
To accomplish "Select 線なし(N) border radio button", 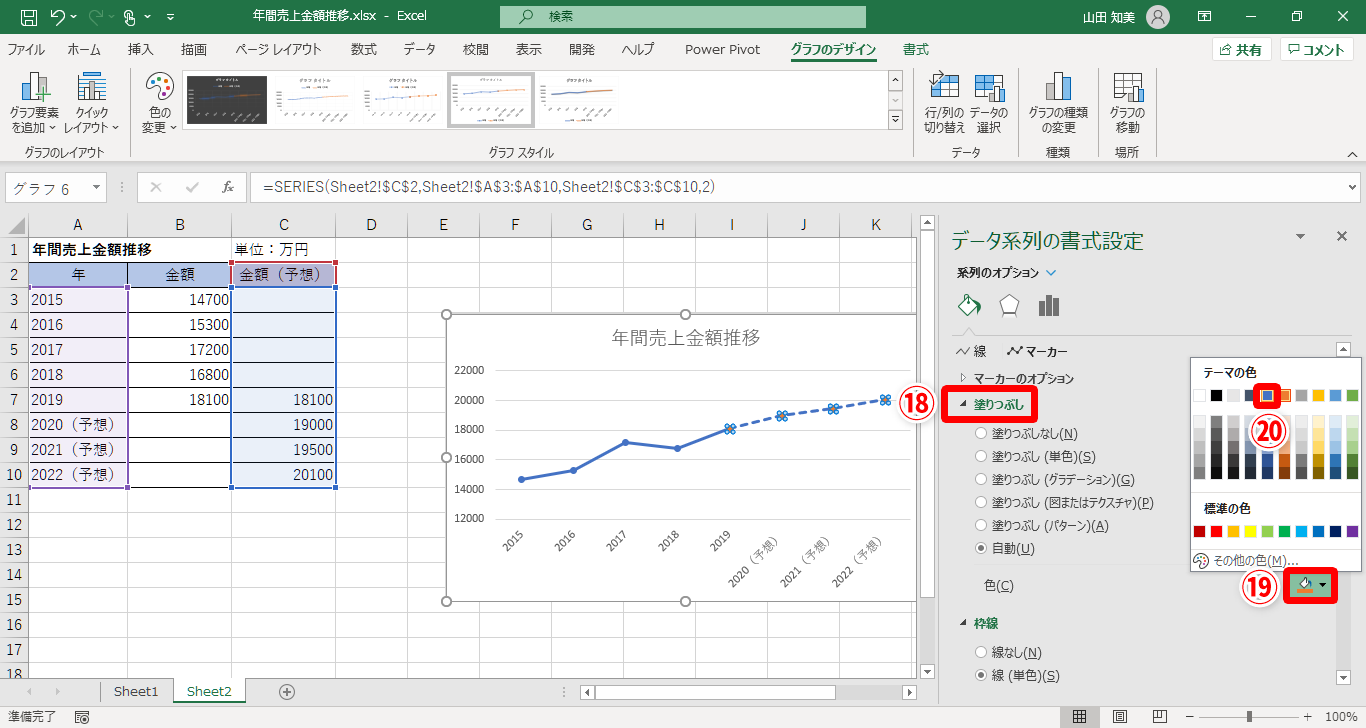I will tap(982, 652).
